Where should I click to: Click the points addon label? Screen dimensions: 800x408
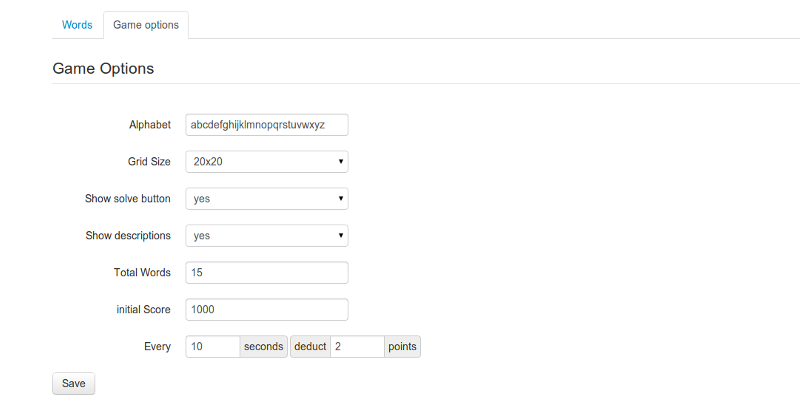(403, 347)
